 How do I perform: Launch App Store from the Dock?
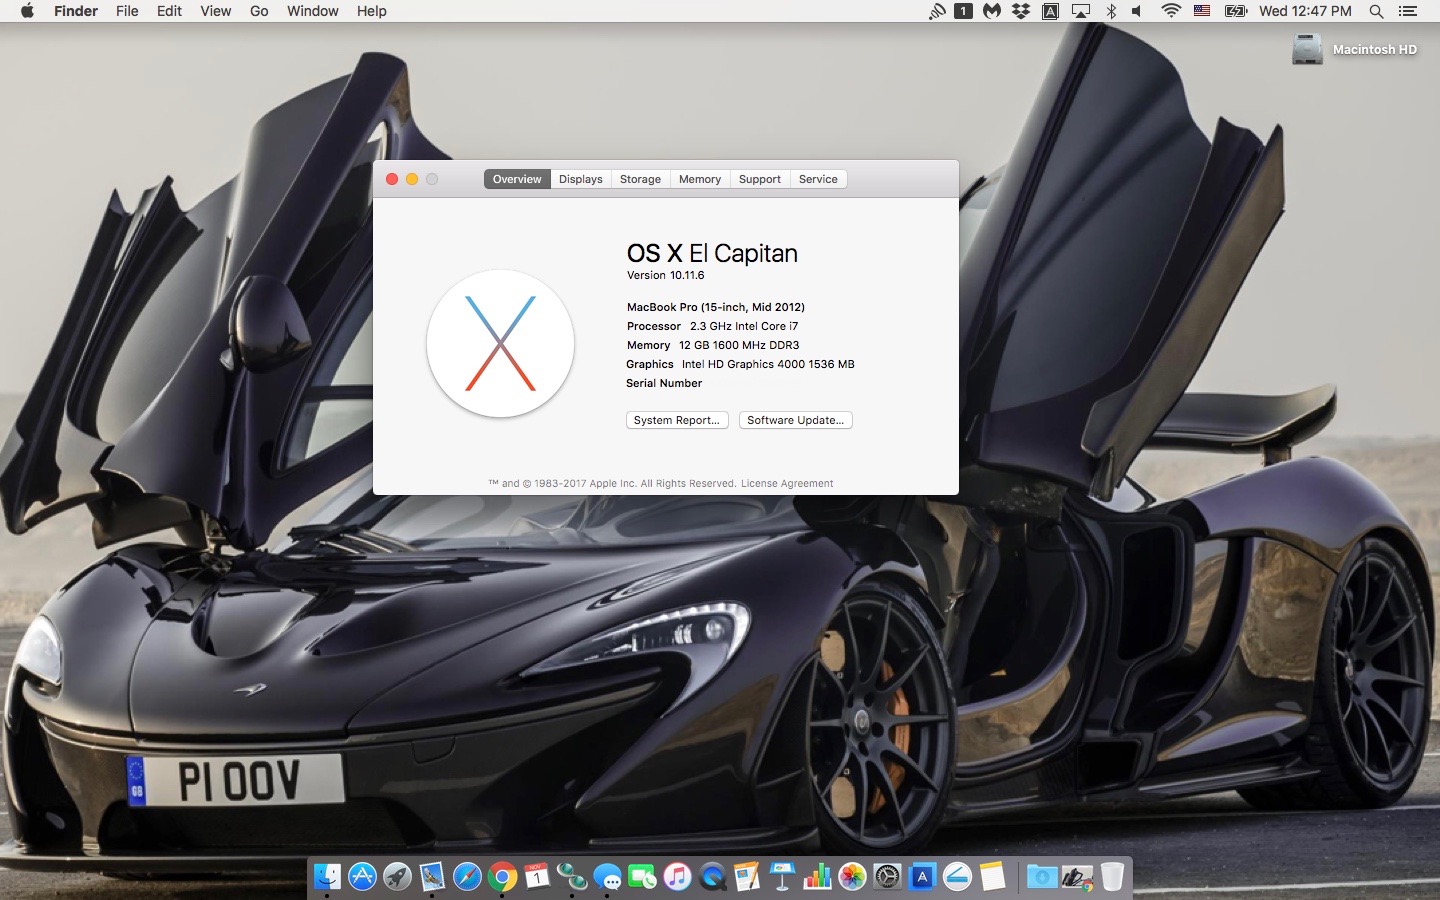click(362, 877)
